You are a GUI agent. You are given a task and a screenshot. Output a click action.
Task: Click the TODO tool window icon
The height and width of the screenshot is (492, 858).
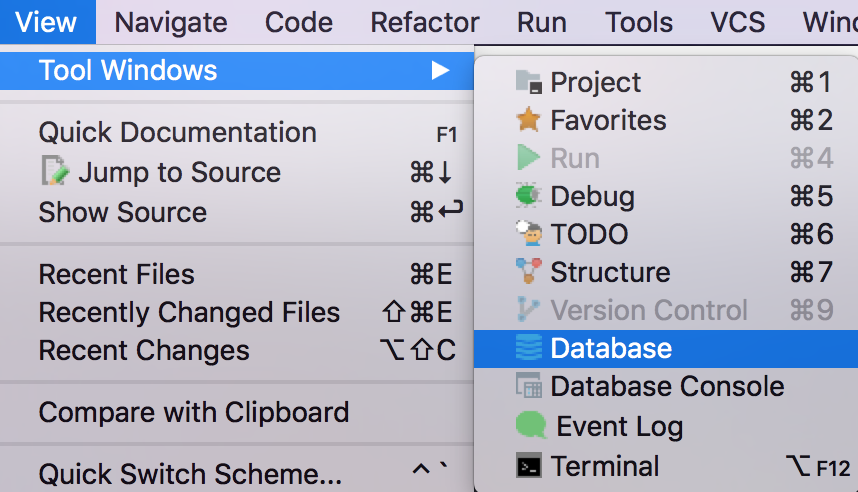tap(529, 234)
